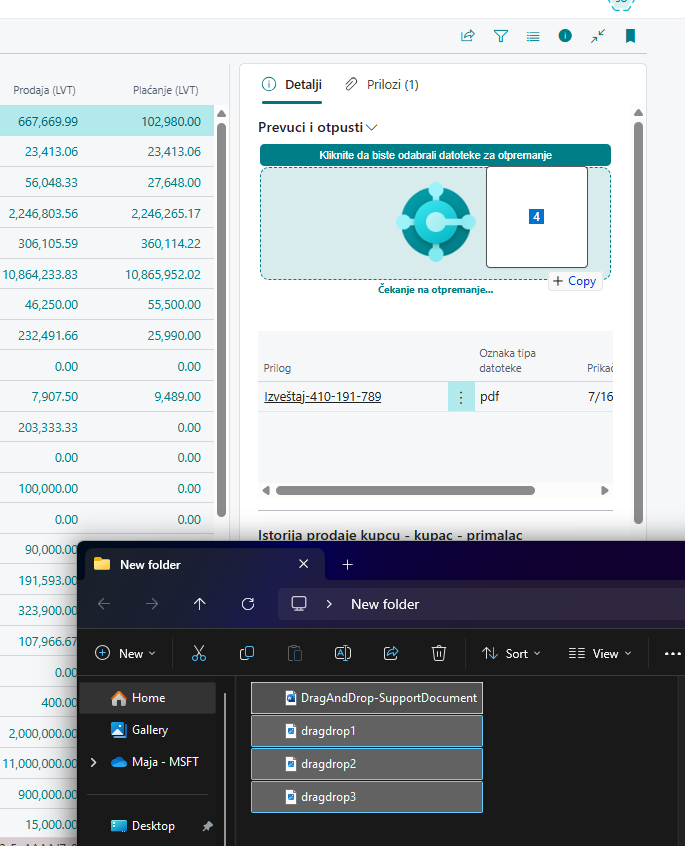Click the Delete trash icon in Explorer
This screenshot has width=685, height=846.
tap(438, 653)
